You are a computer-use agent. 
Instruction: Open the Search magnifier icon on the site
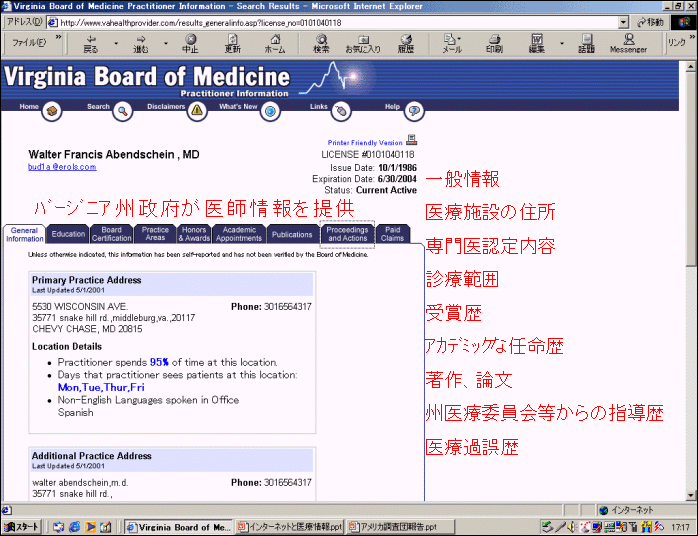(x=122, y=110)
